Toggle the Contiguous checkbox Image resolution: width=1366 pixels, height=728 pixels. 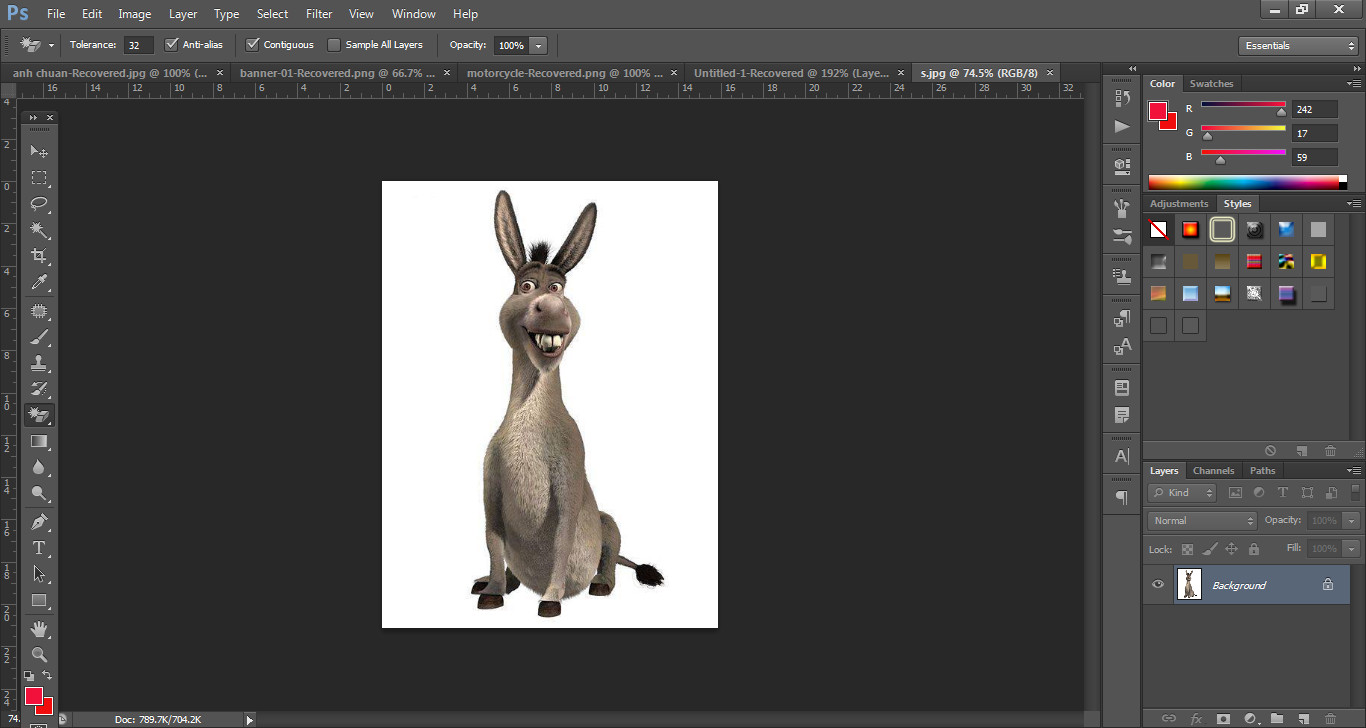(x=252, y=44)
